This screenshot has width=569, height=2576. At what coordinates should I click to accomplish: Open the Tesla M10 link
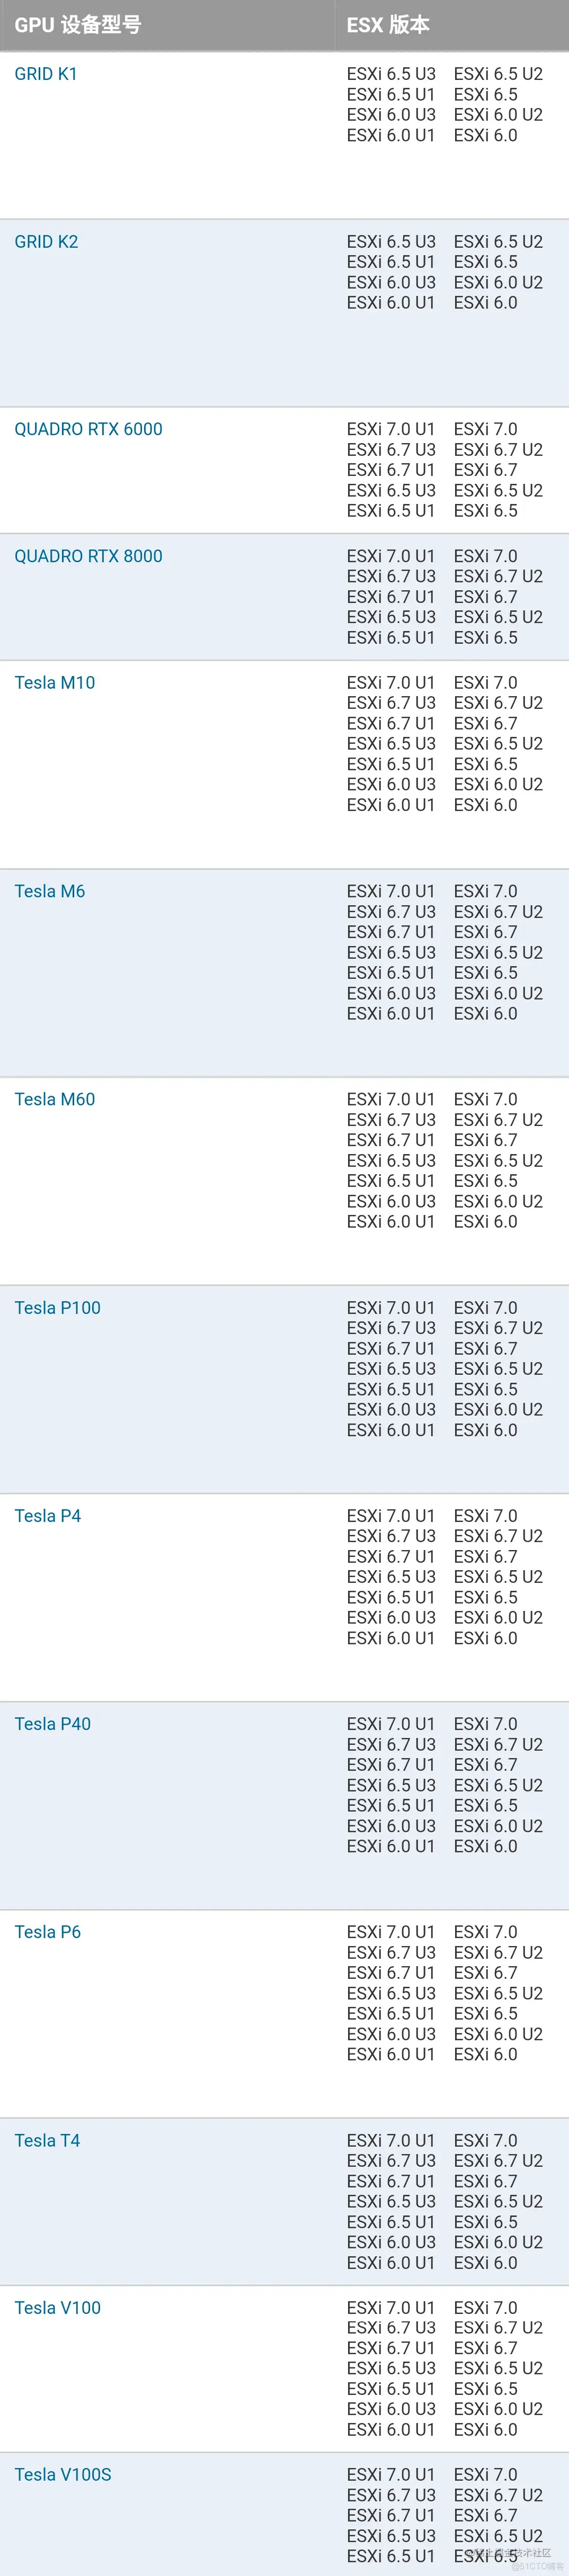[x=55, y=683]
